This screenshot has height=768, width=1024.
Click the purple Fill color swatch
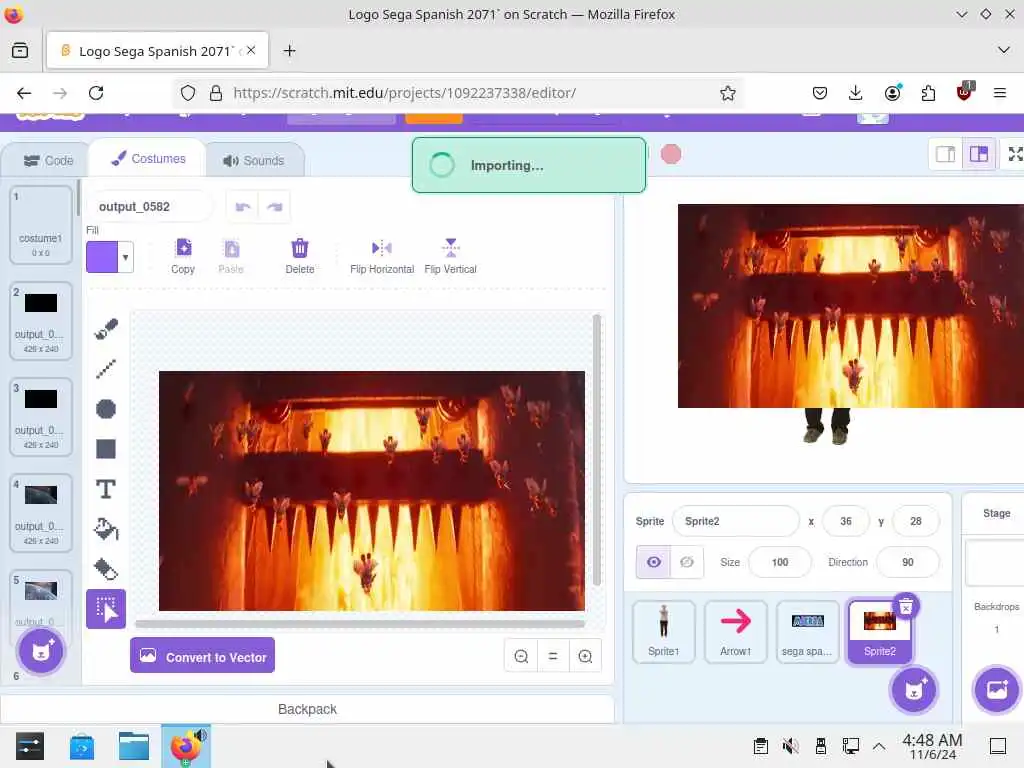tap(103, 257)
